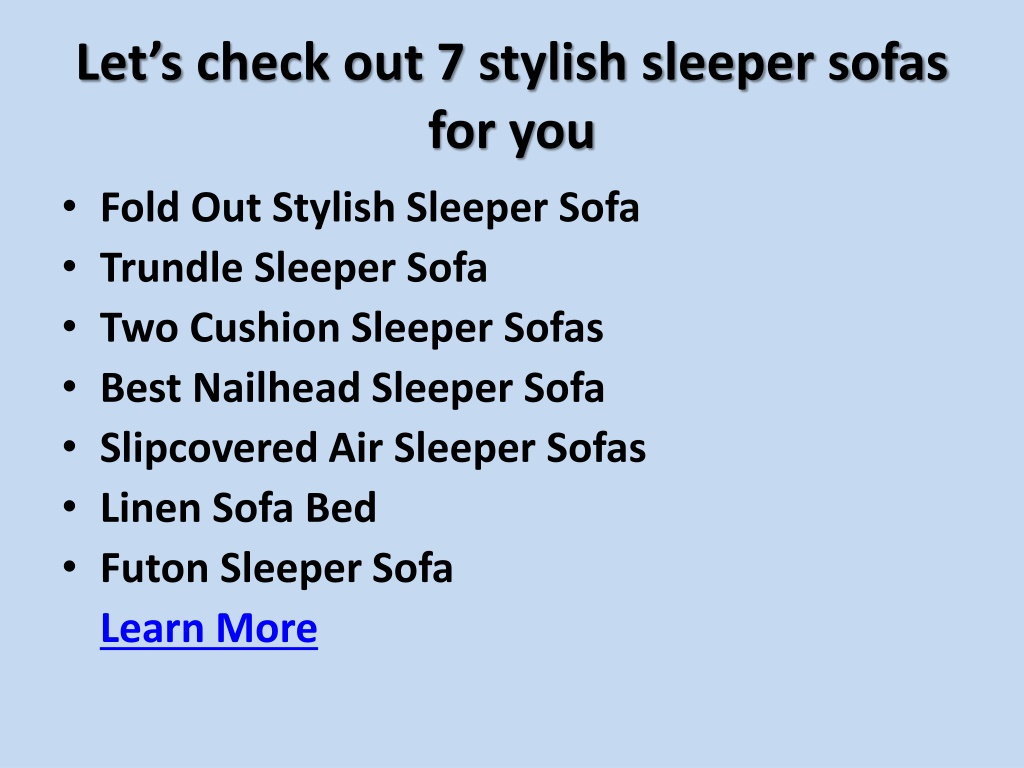Screen dimensions: 1024x768
Task: Select the Futon Sleeper Sofa list item
Action: (276, 569)
